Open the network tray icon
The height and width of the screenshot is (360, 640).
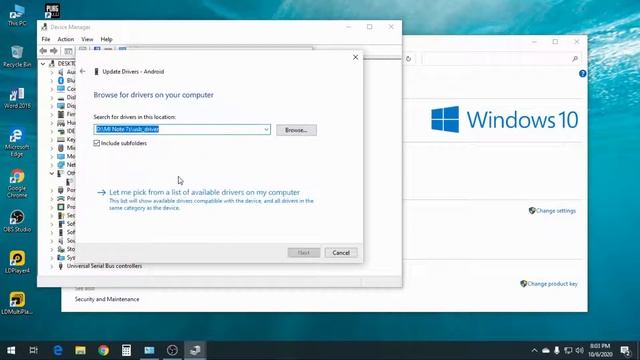click(x=568, y=351)
